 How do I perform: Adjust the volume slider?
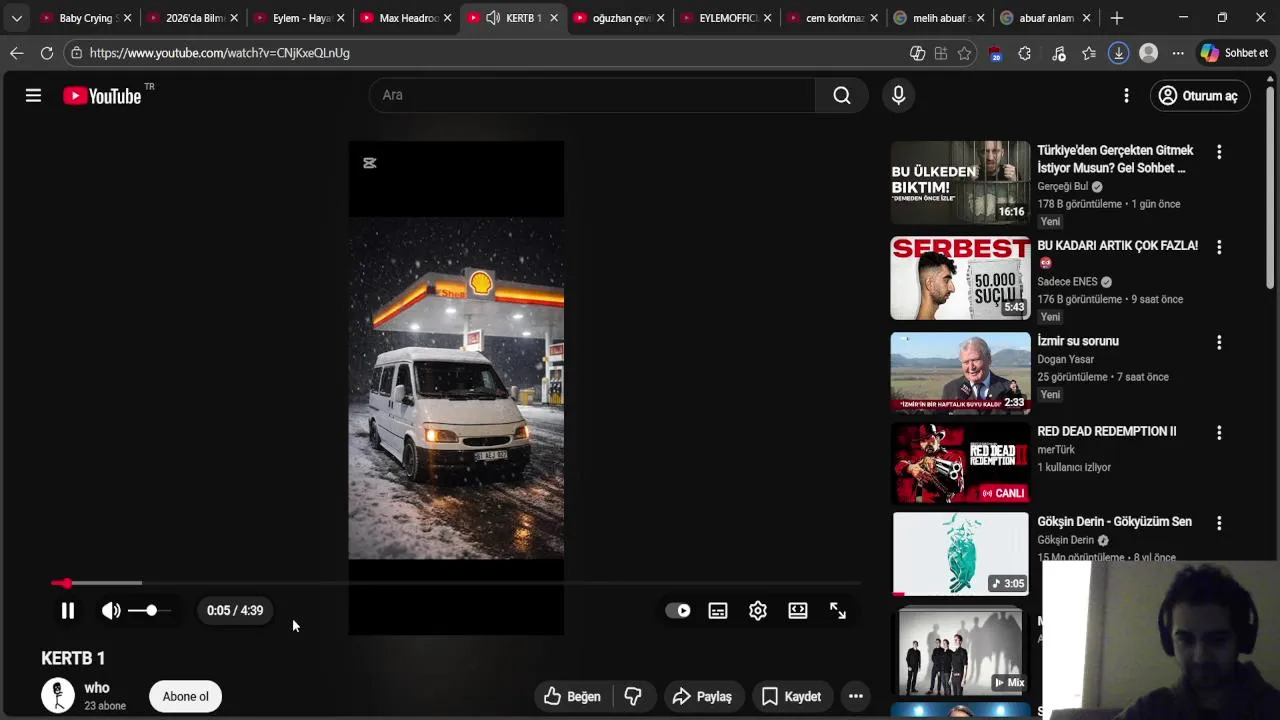[x=150, y=610]
